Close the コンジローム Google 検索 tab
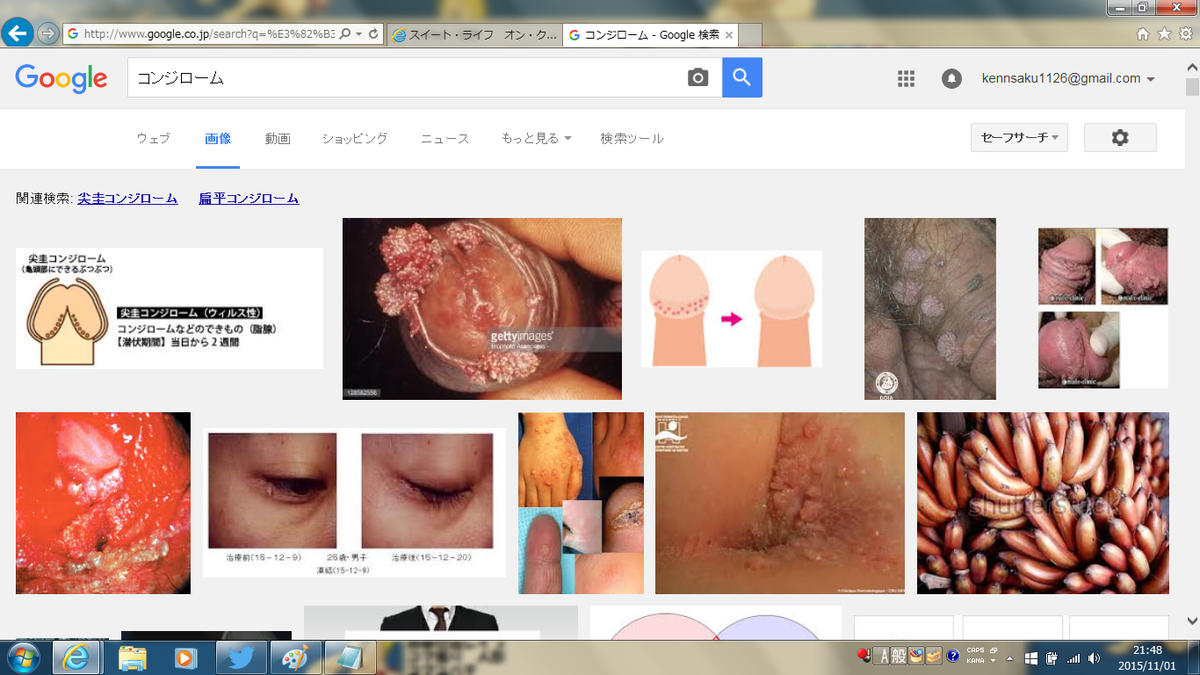This screenshot has width=1200, height=675. (729, 35)
